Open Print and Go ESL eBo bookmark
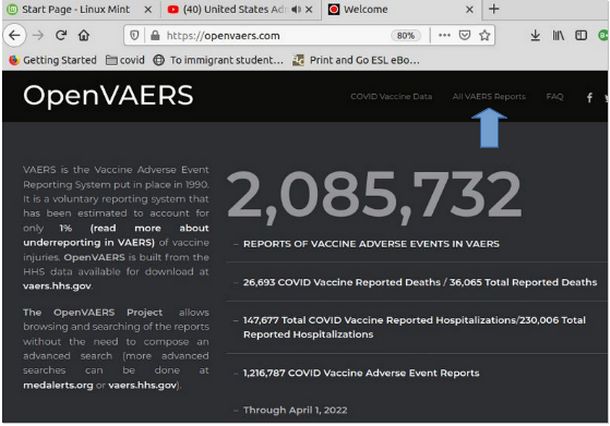 (356, 60)
